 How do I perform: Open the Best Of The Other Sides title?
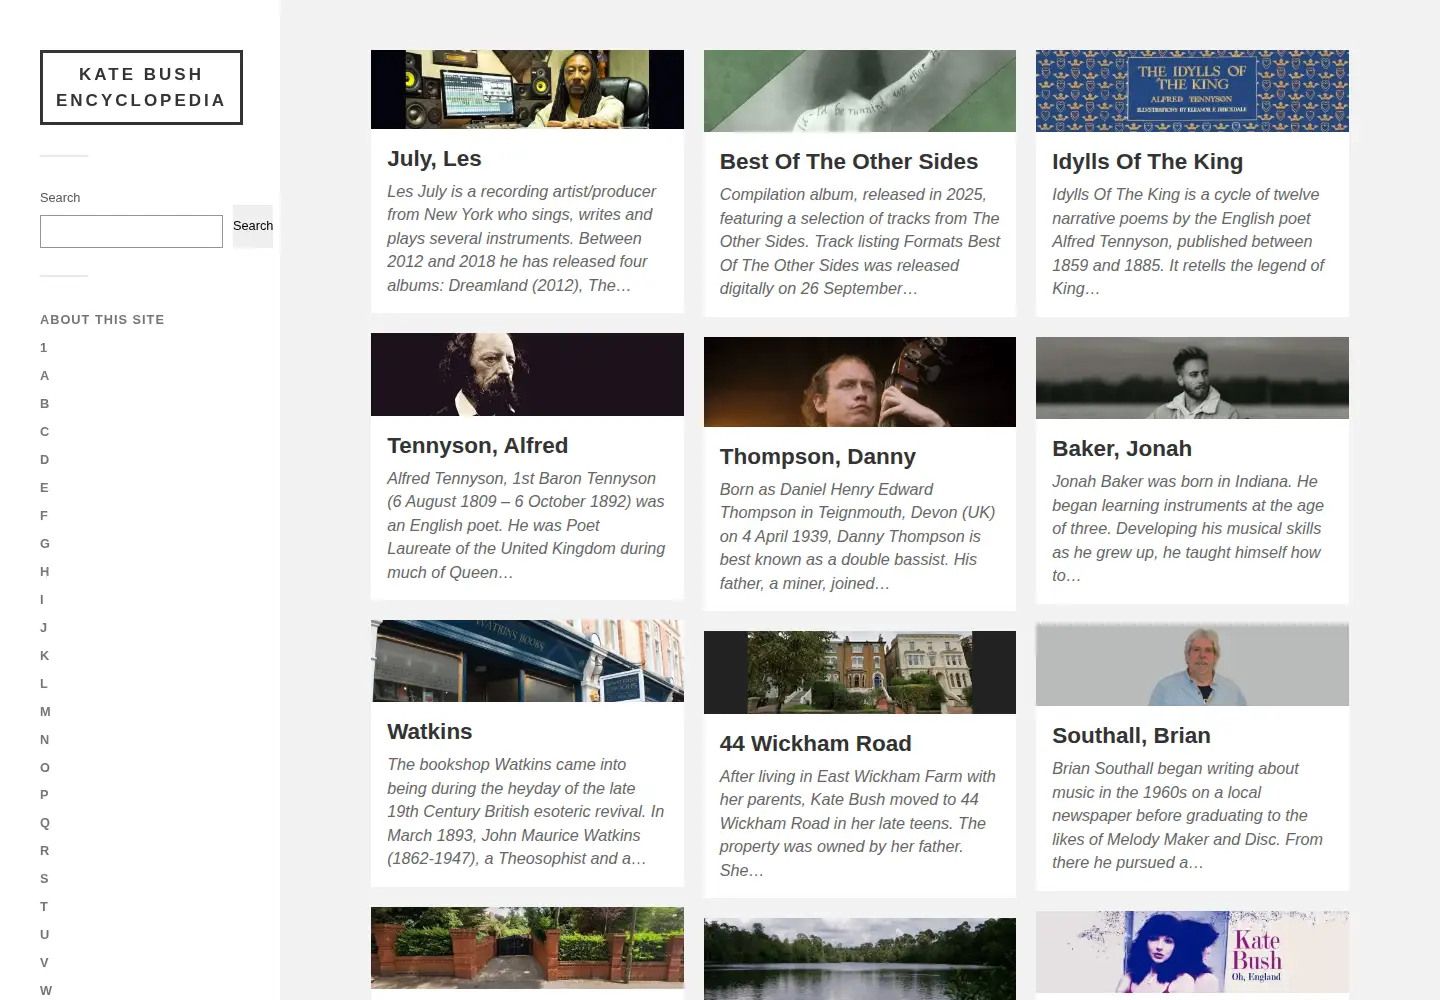coord(849,162)
